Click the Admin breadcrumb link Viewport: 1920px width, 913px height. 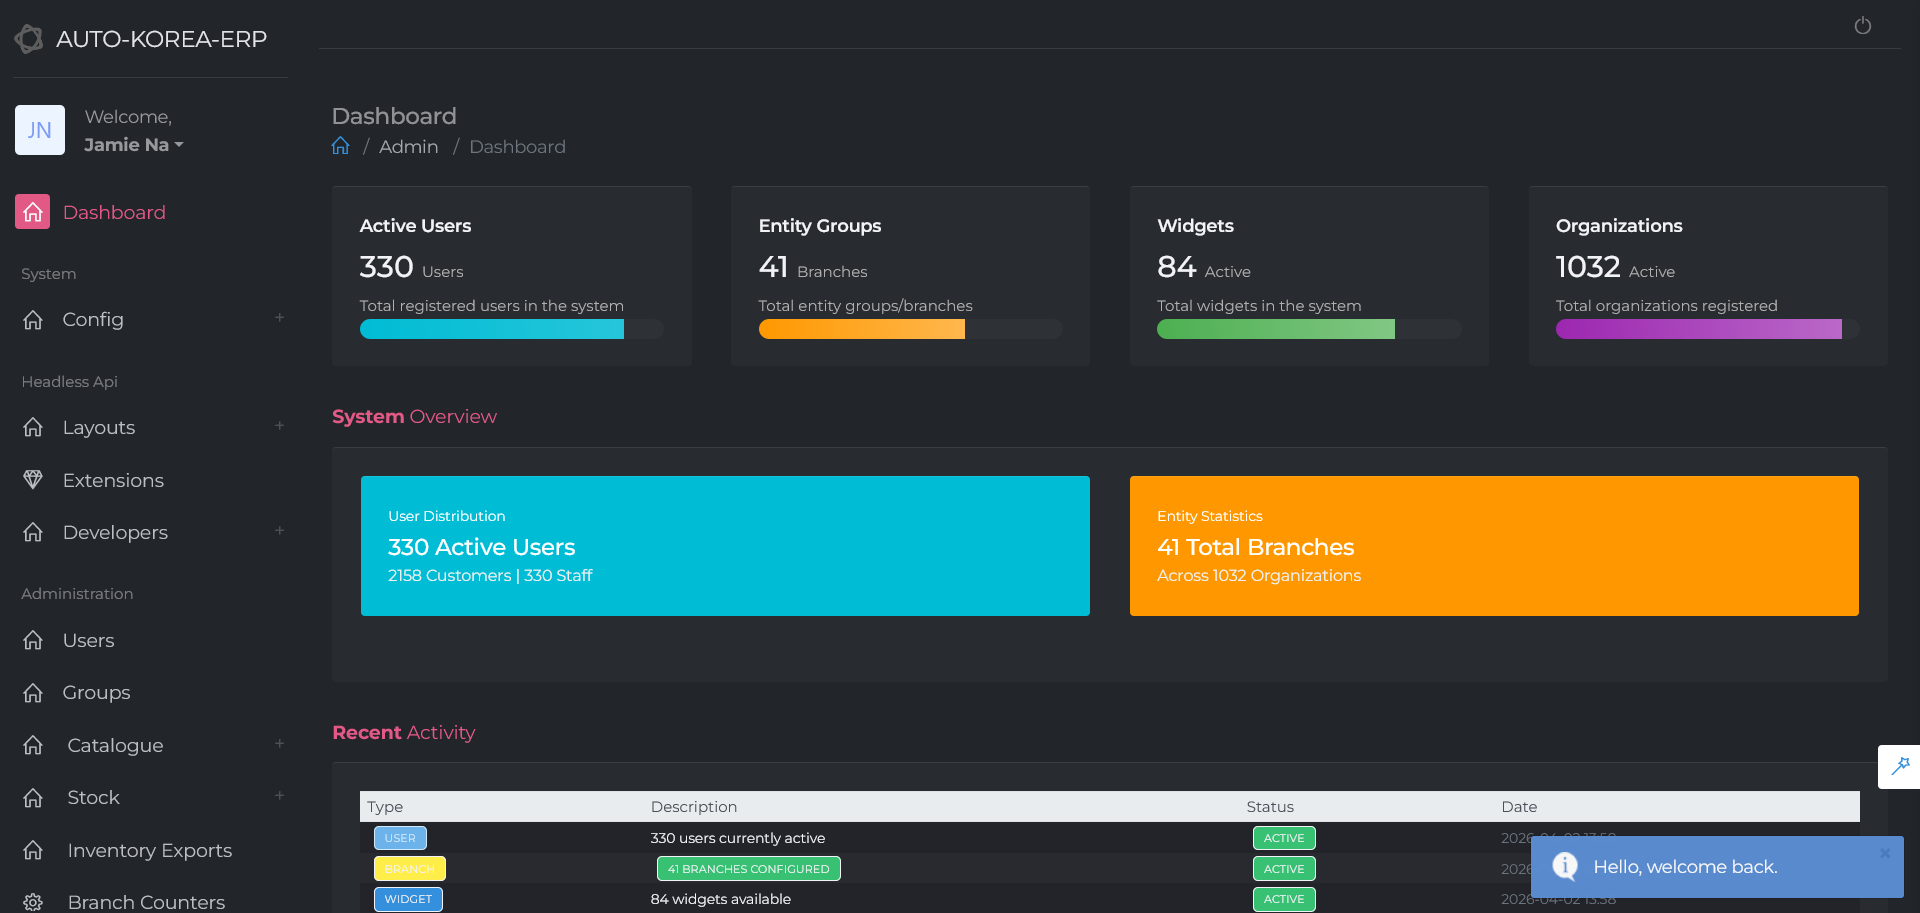(408, 147)
